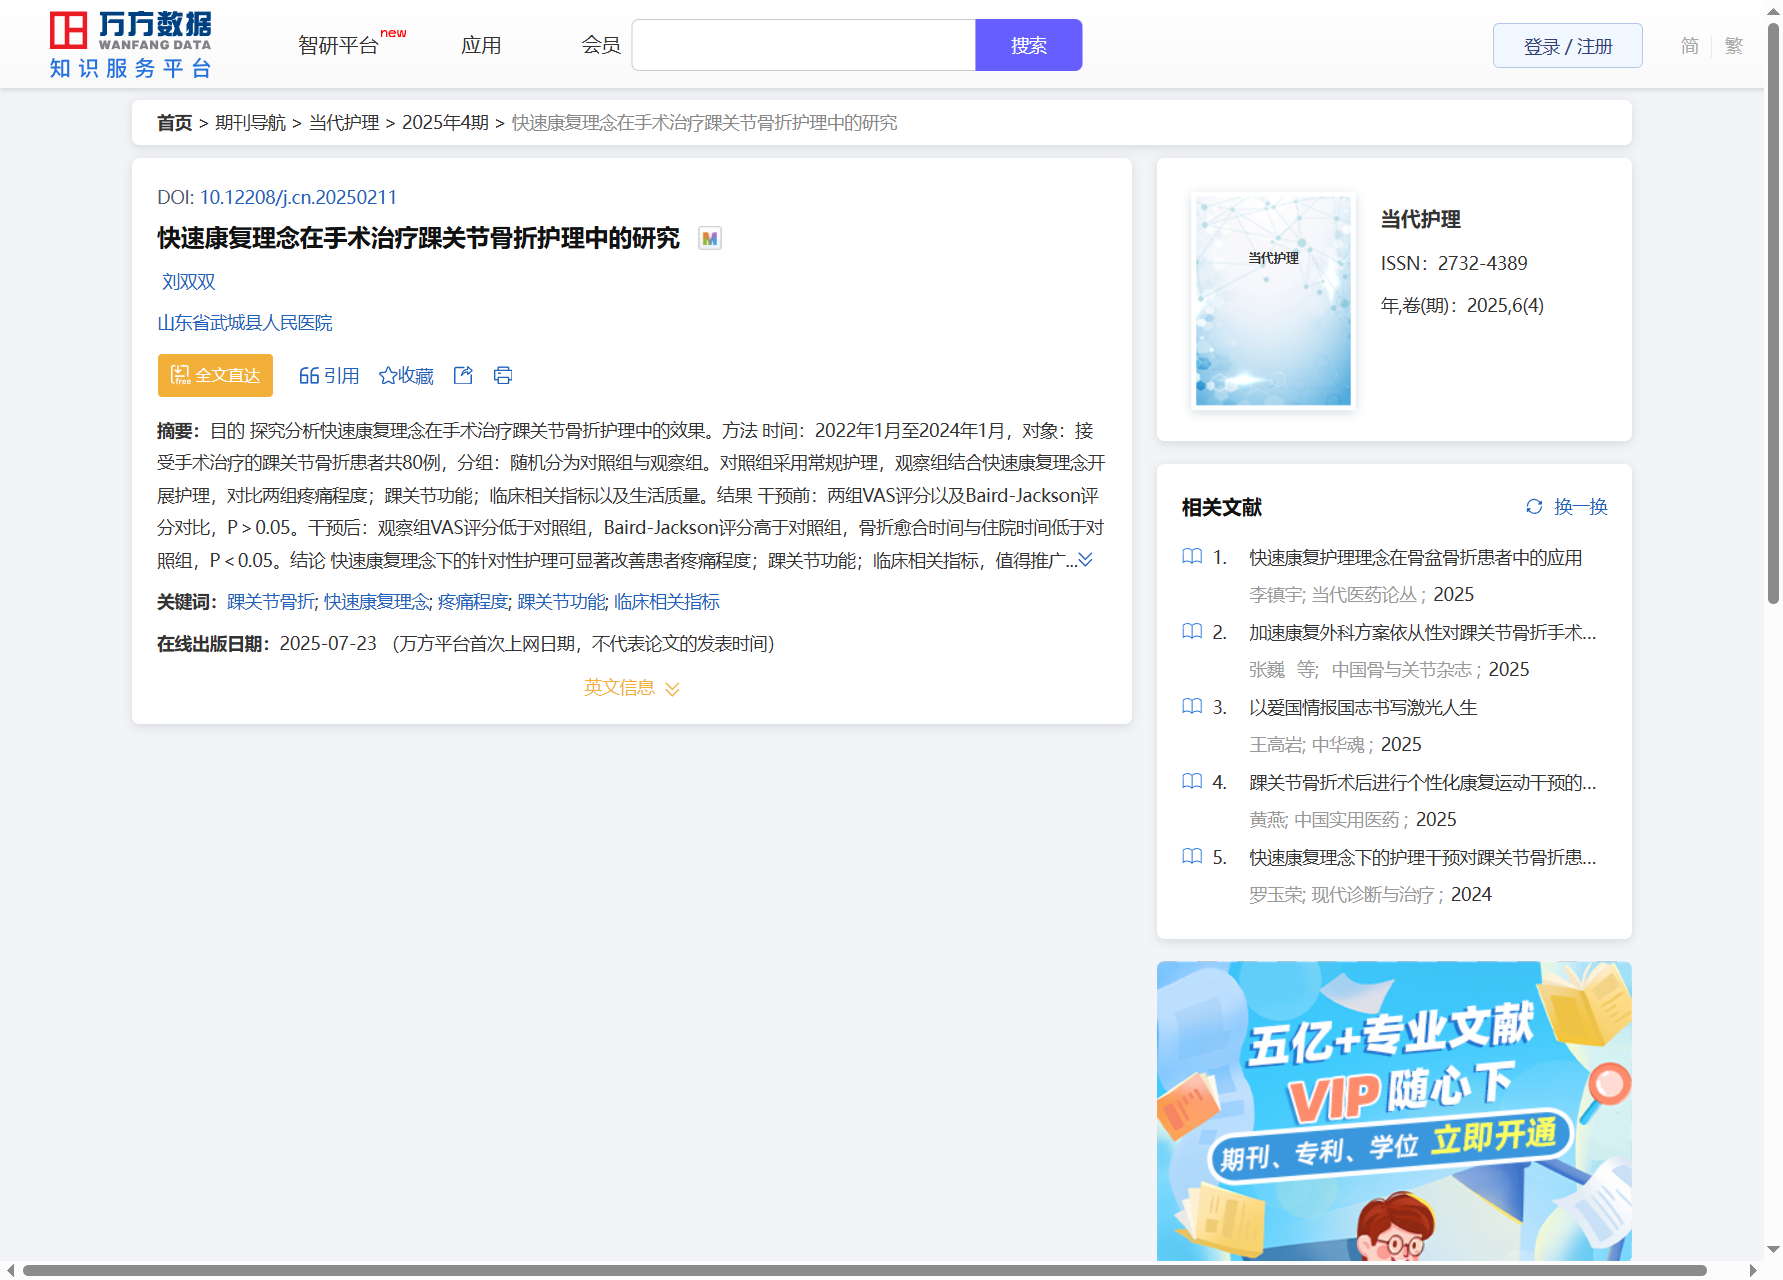Click book icon of related document 1

click(1192, 556)
